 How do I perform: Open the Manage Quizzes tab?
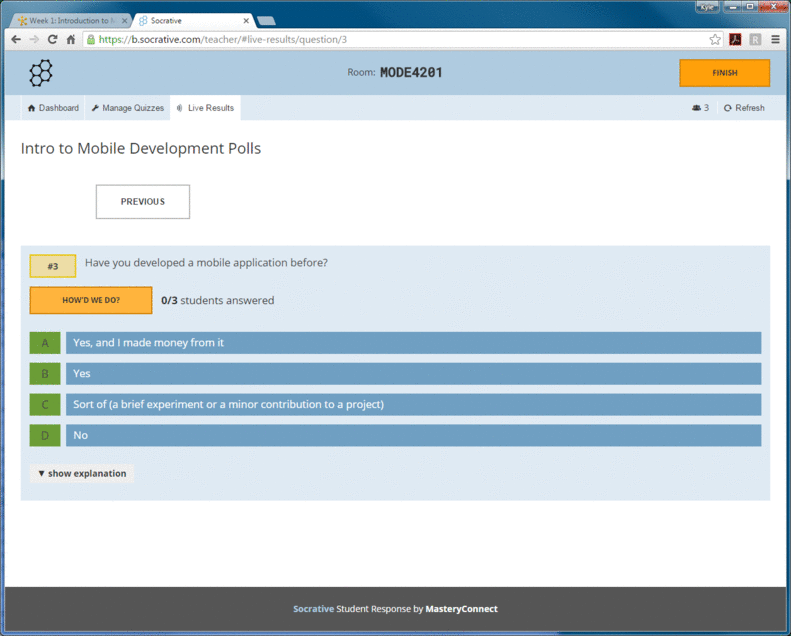point(128,108)
